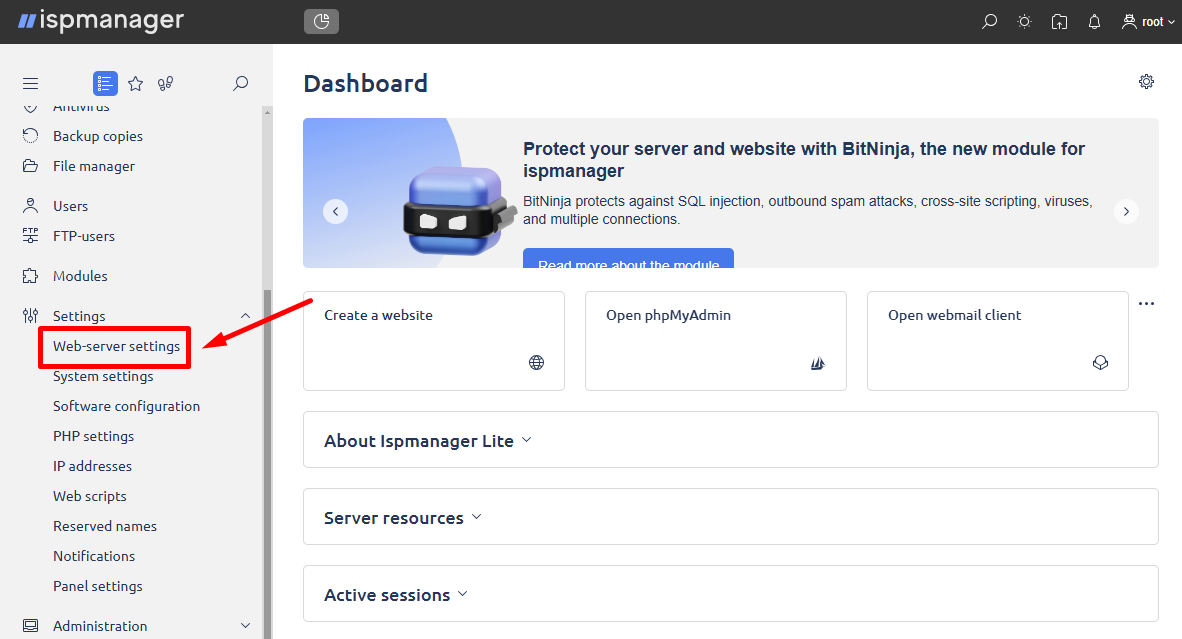Image resolution: width=1182 pixels, height=639 pixels.
Task: Open System settings
Action: pyautogui.click(x=103, y=377)
